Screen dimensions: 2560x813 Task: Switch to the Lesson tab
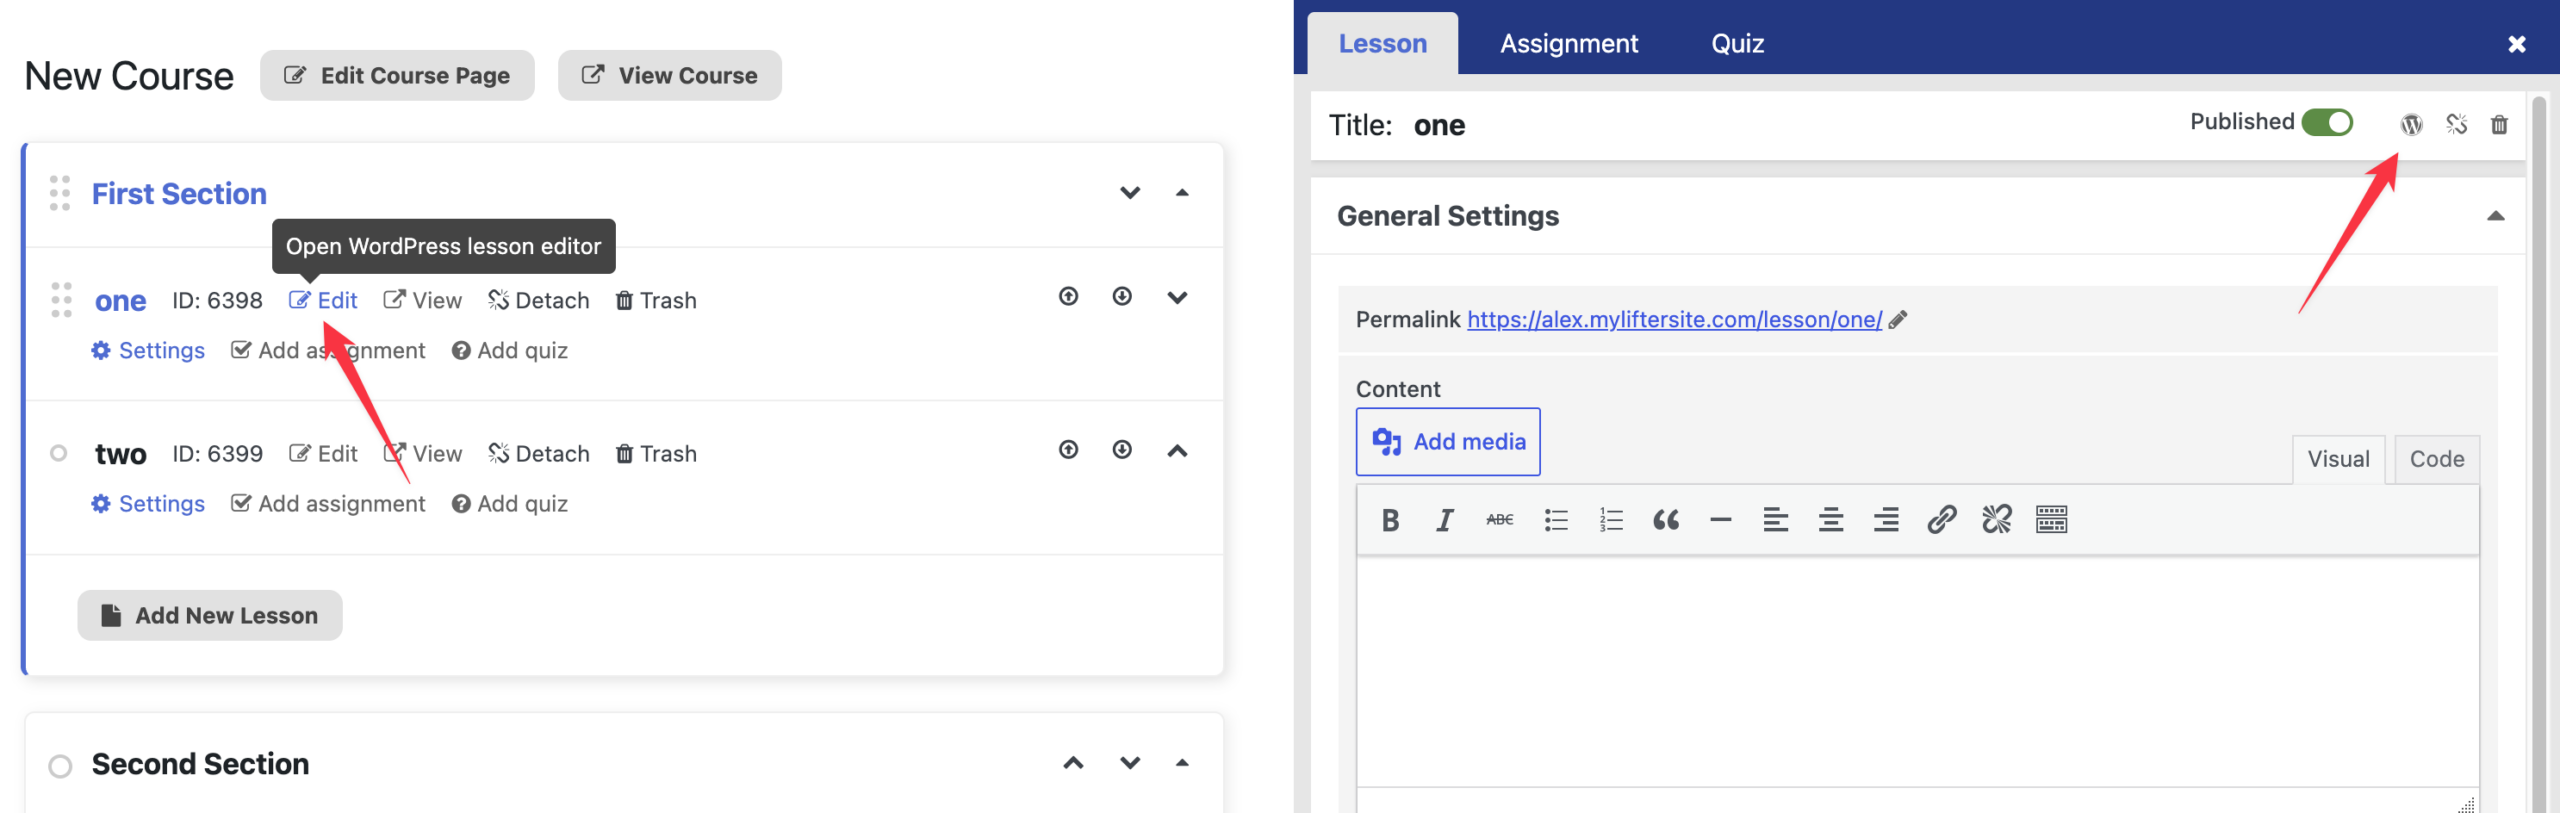[x=1382, y=44]
